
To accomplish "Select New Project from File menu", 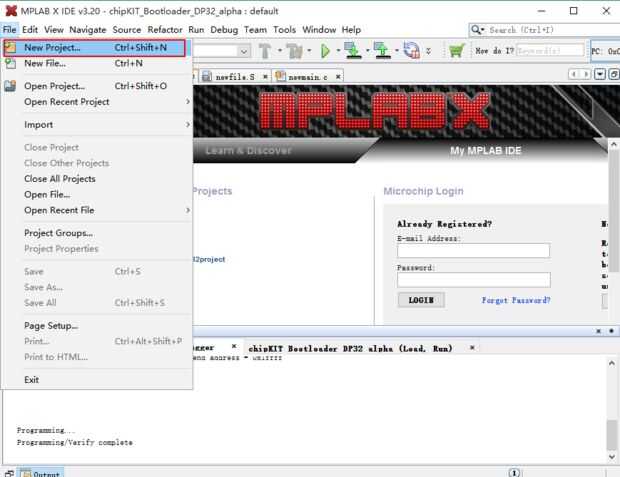I will pos(94,48).
